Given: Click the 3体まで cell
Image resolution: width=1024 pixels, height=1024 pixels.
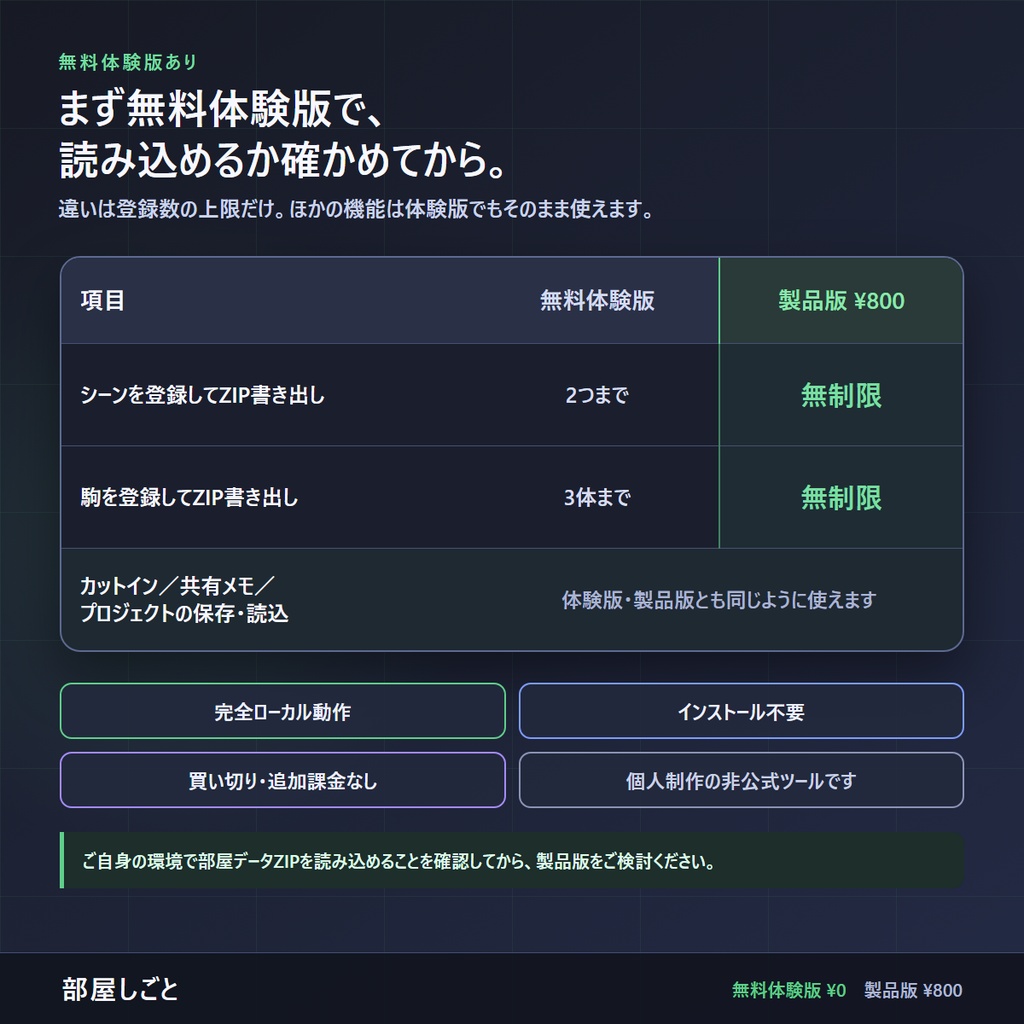Looking at the screenshot, I should tap(597, 498).
